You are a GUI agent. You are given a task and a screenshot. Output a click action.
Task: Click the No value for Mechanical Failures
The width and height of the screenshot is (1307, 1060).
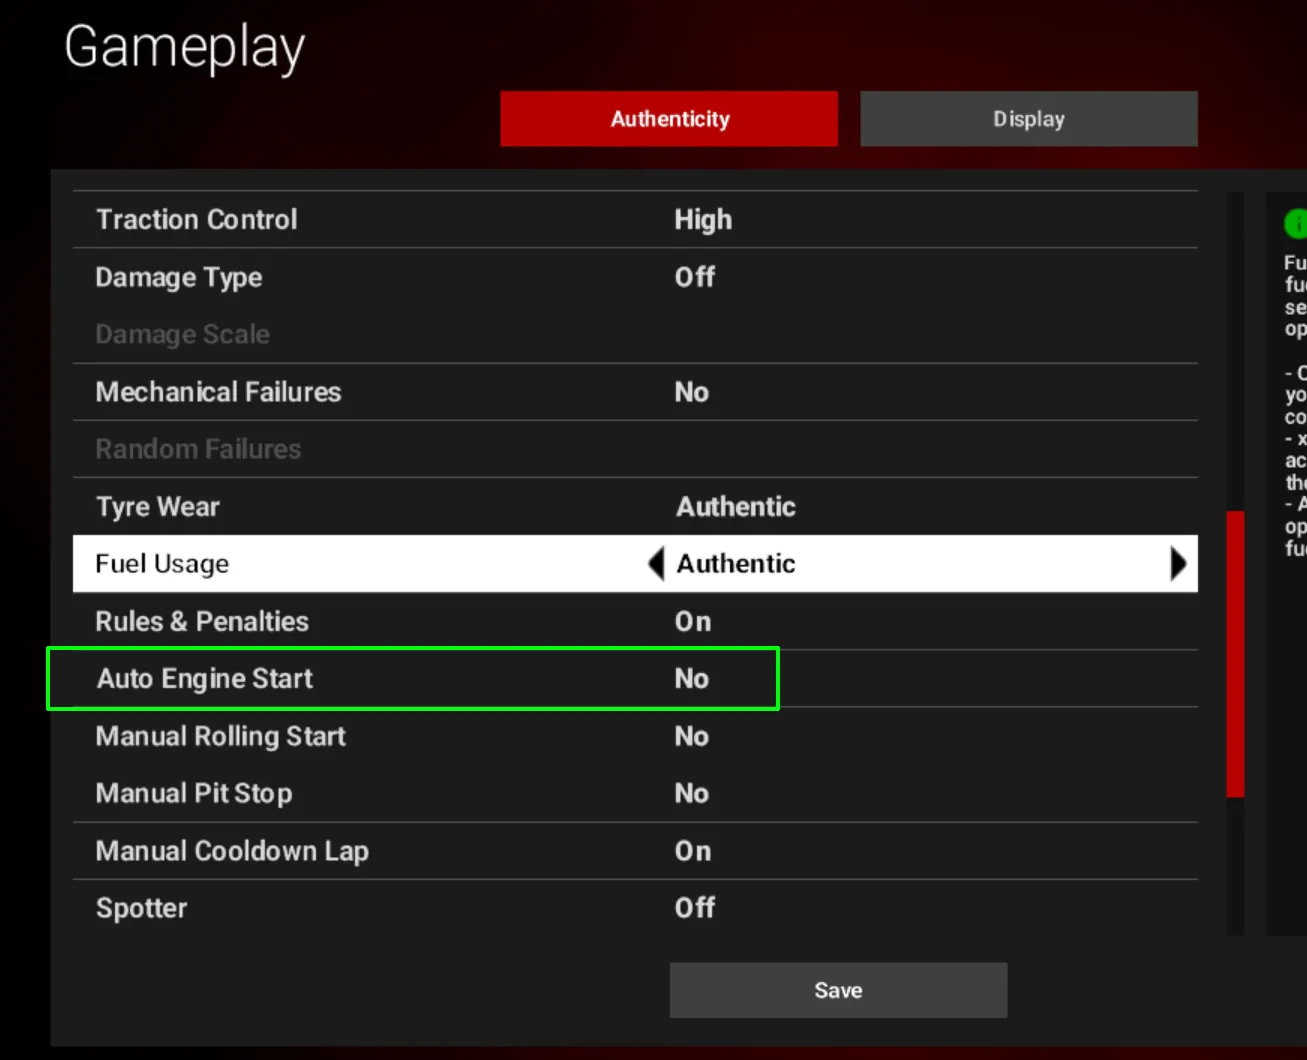(x=692, y=392)
